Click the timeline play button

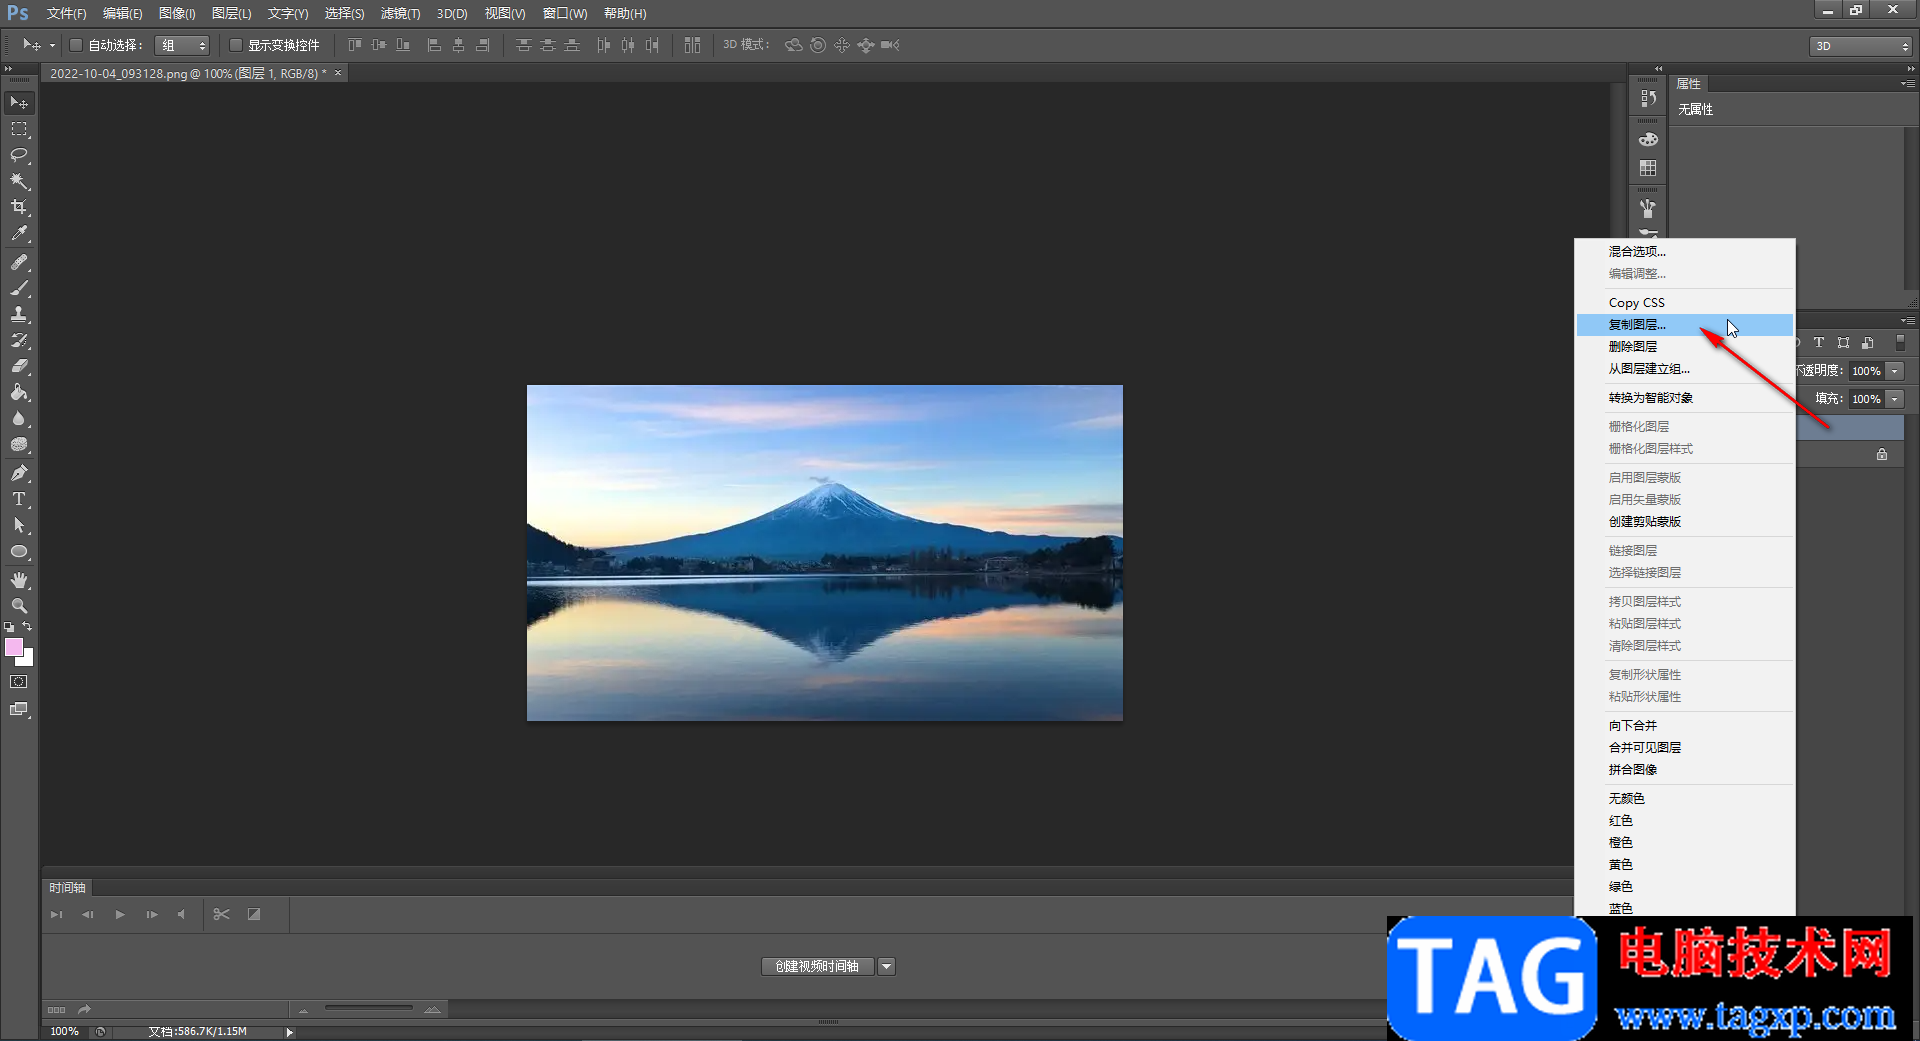pyautogui.click(x=120, y=914)
